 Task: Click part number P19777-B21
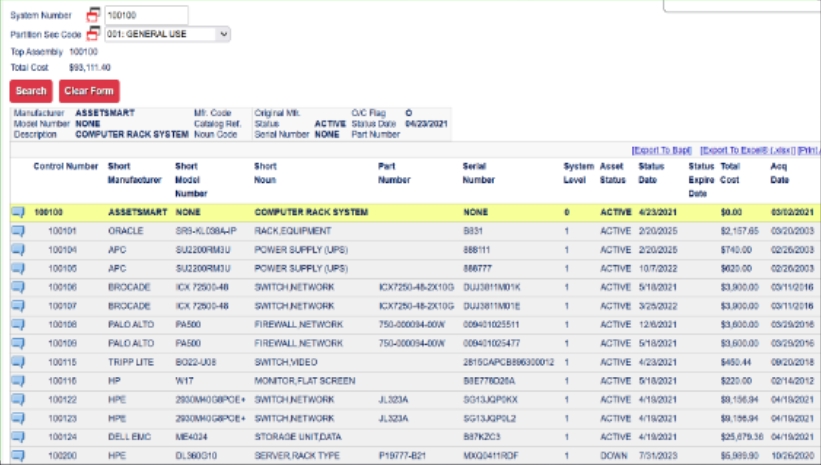tap(402, 456)
